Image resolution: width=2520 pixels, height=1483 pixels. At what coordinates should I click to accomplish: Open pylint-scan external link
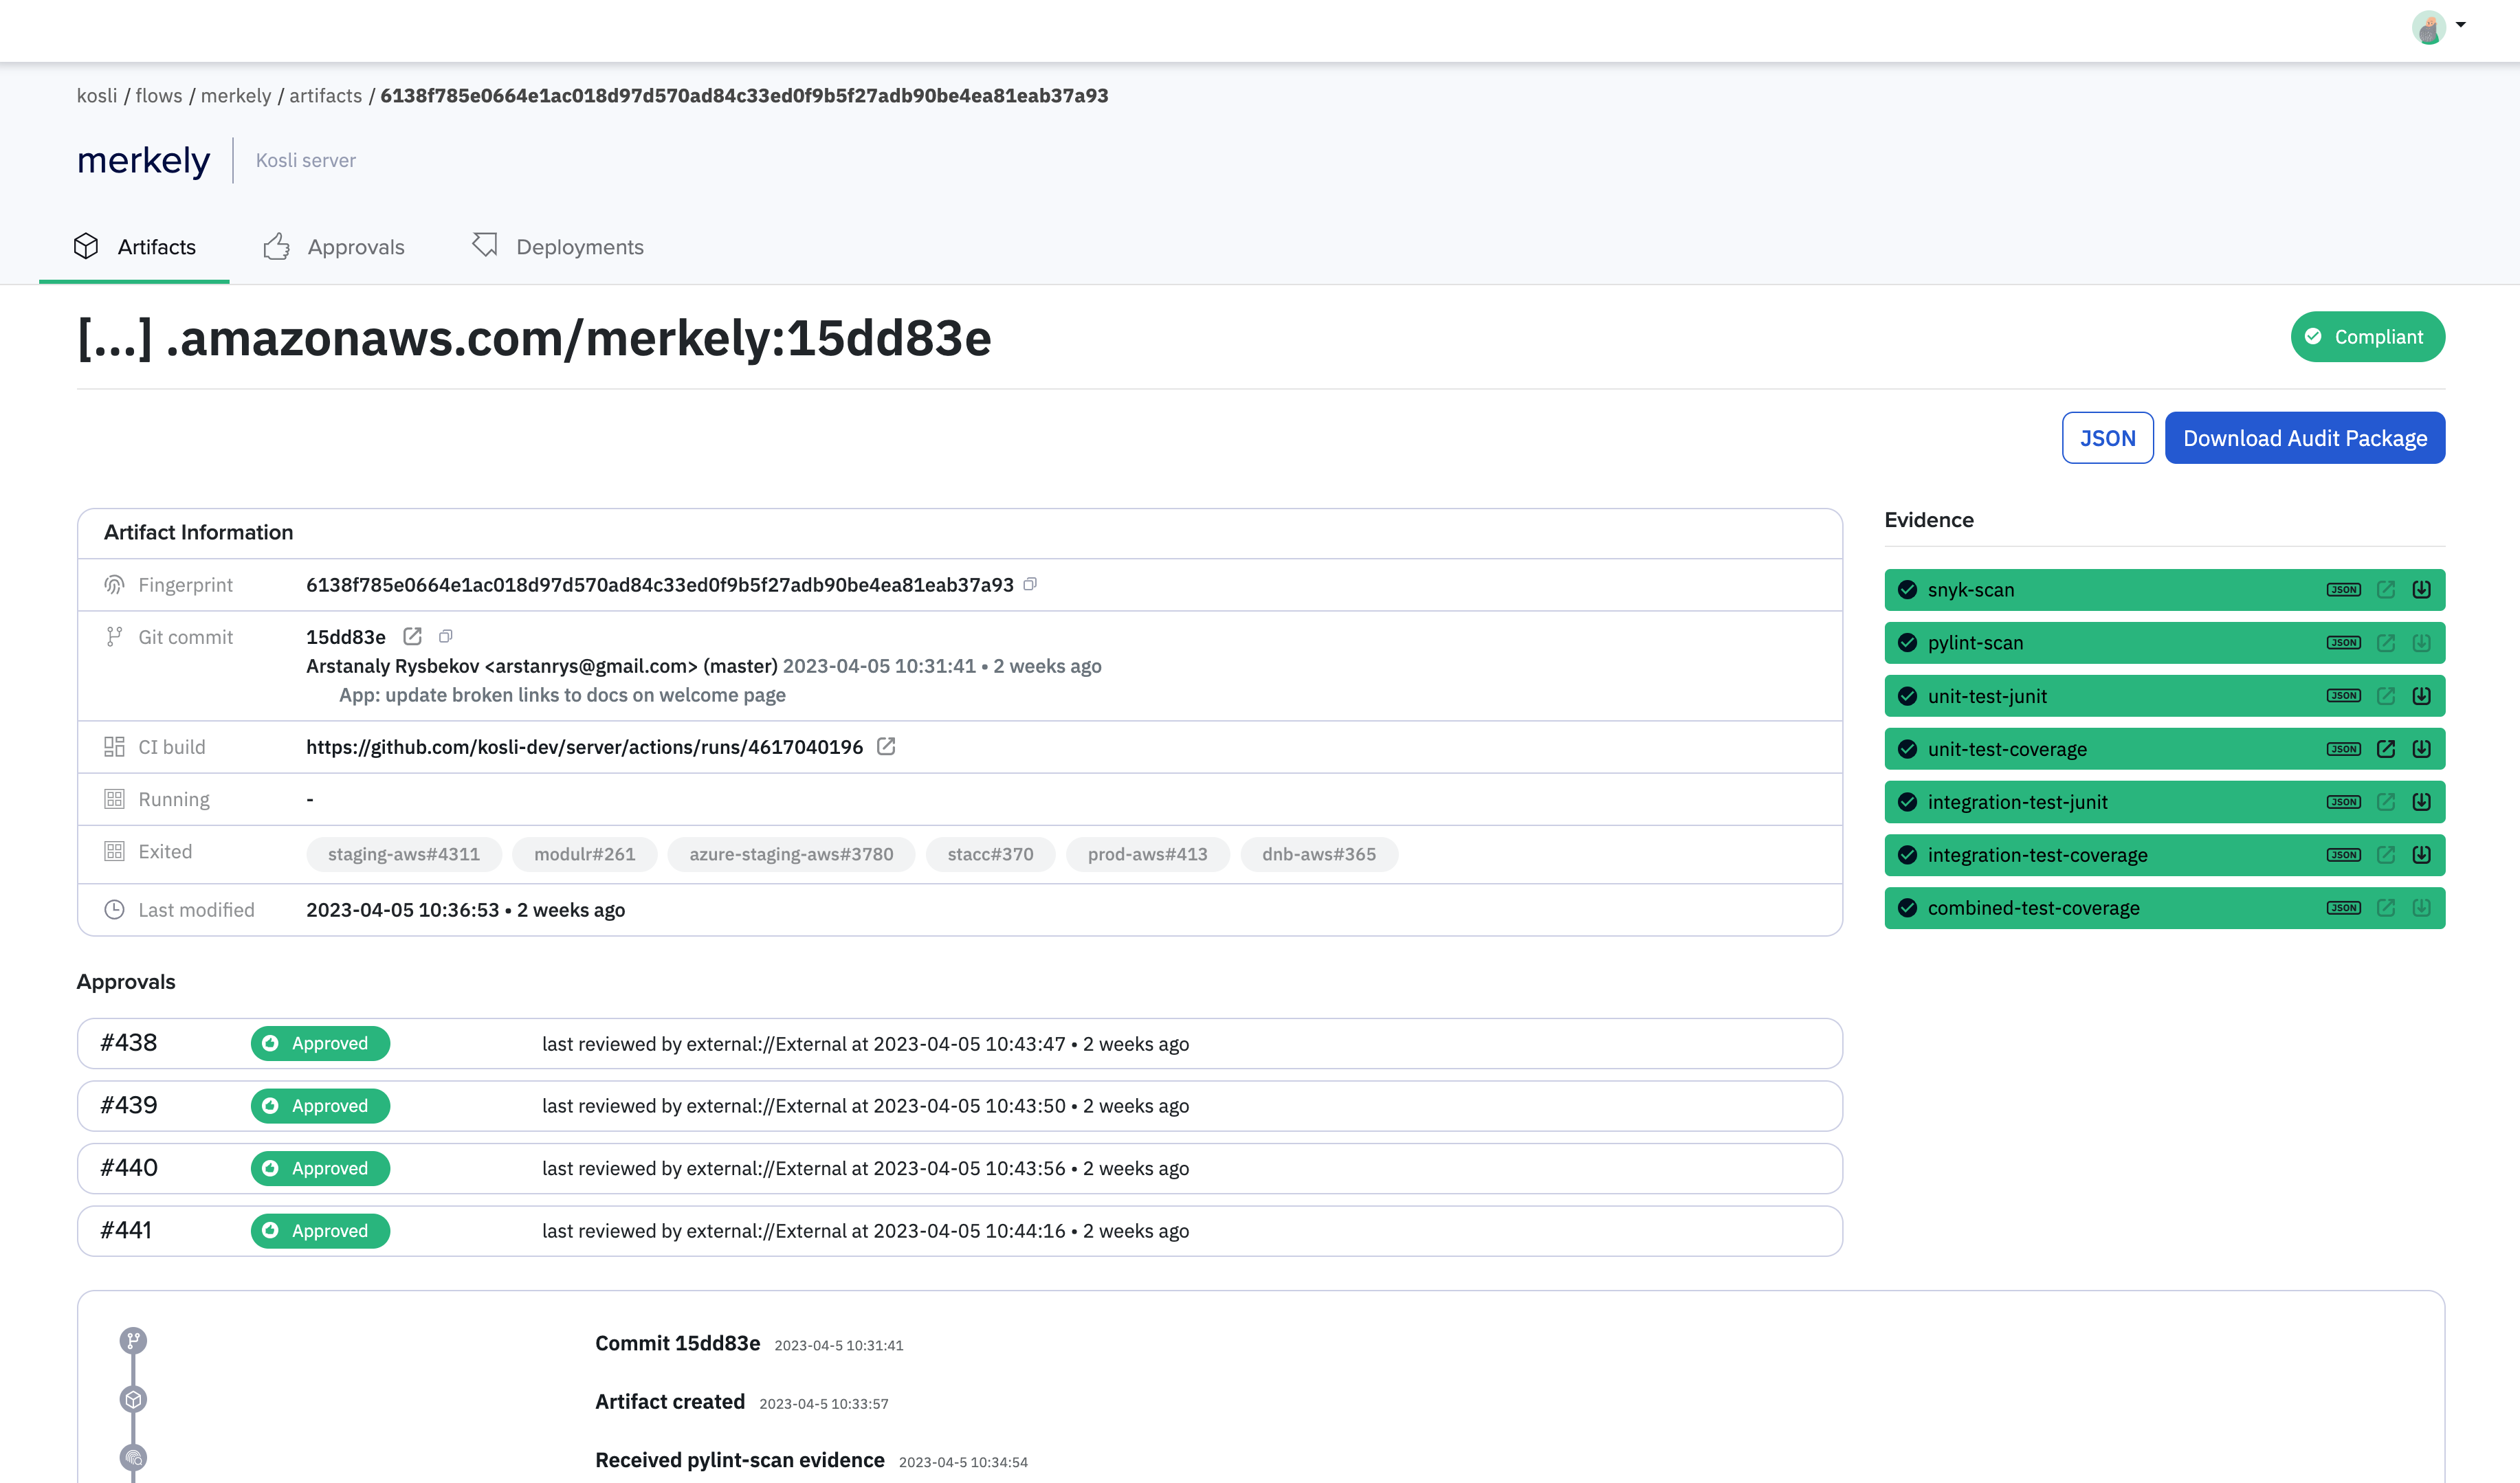point(2386,643)
